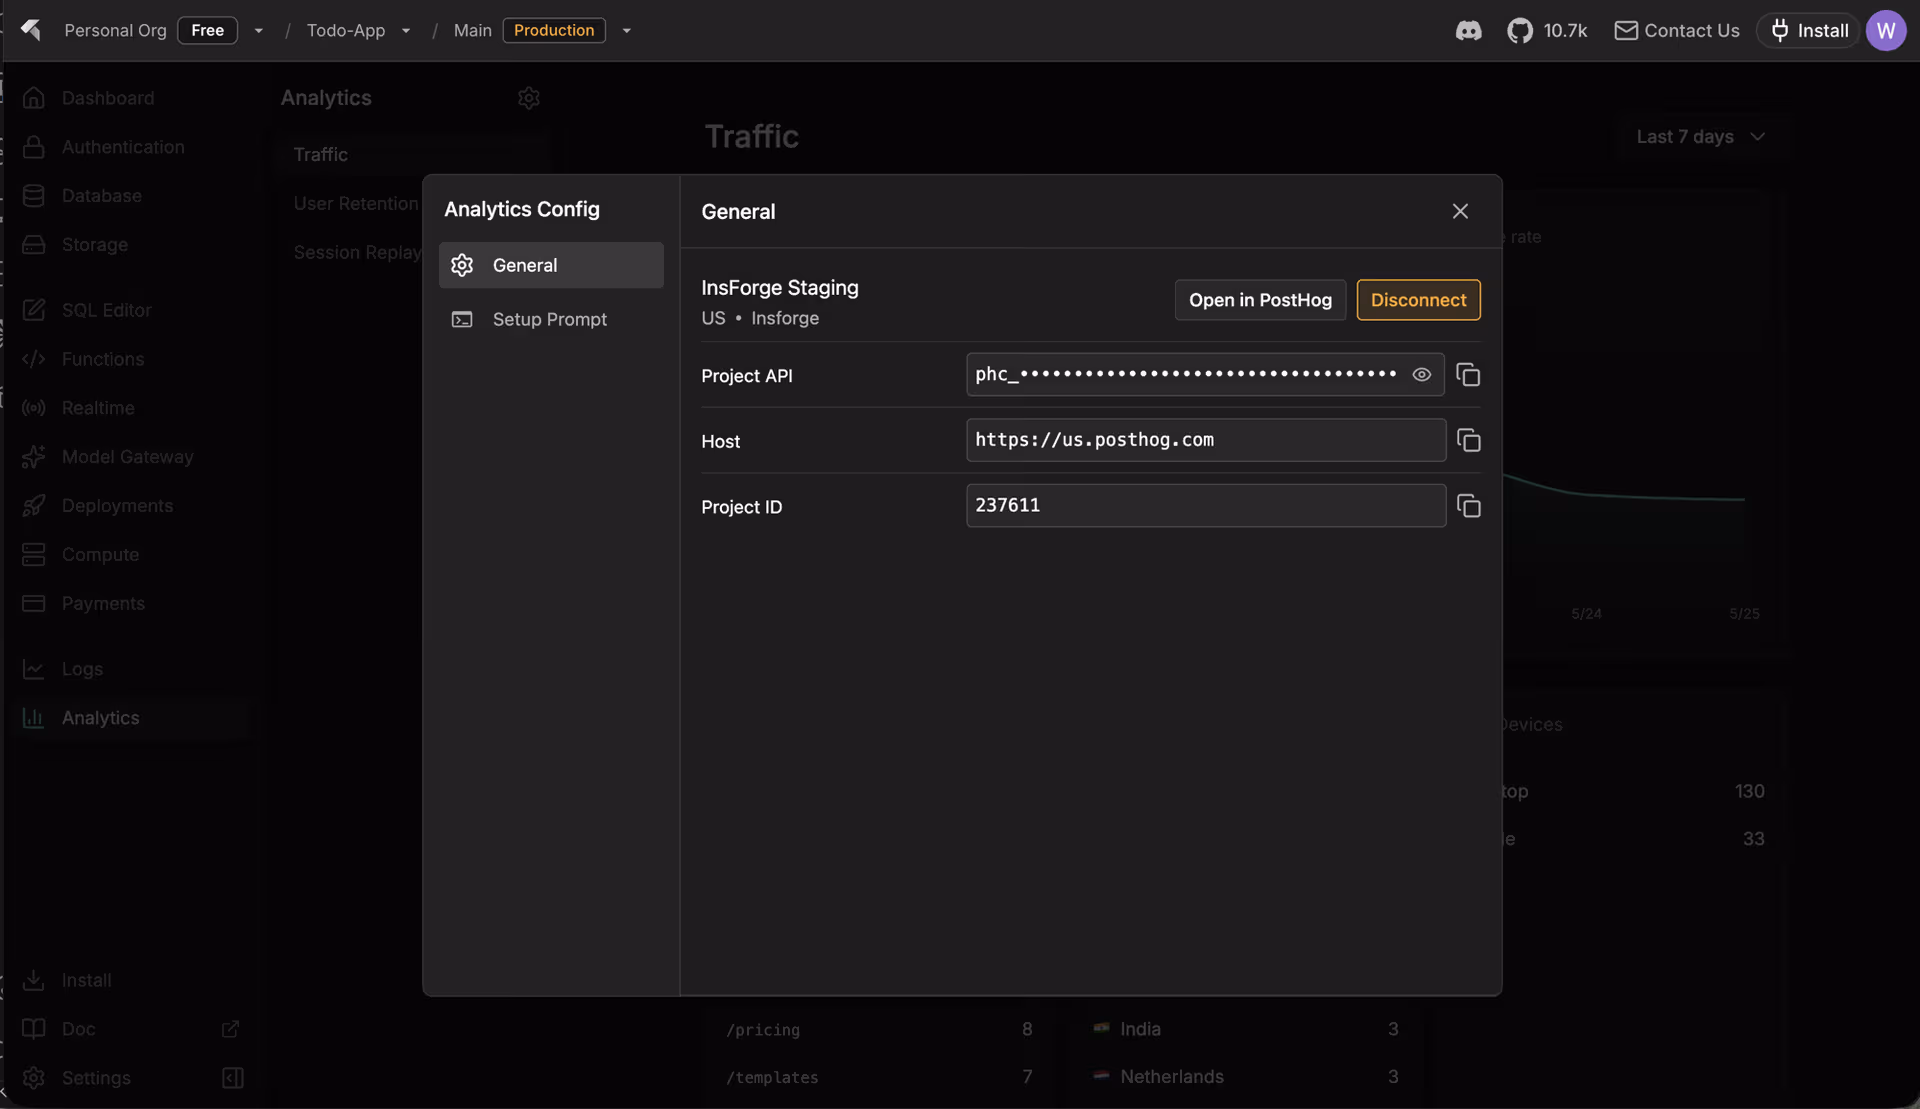The width and height of the screenshot is (1920, 1109).
Task: Click the Install download icon in sidebar
Action: tap(34, 980)
